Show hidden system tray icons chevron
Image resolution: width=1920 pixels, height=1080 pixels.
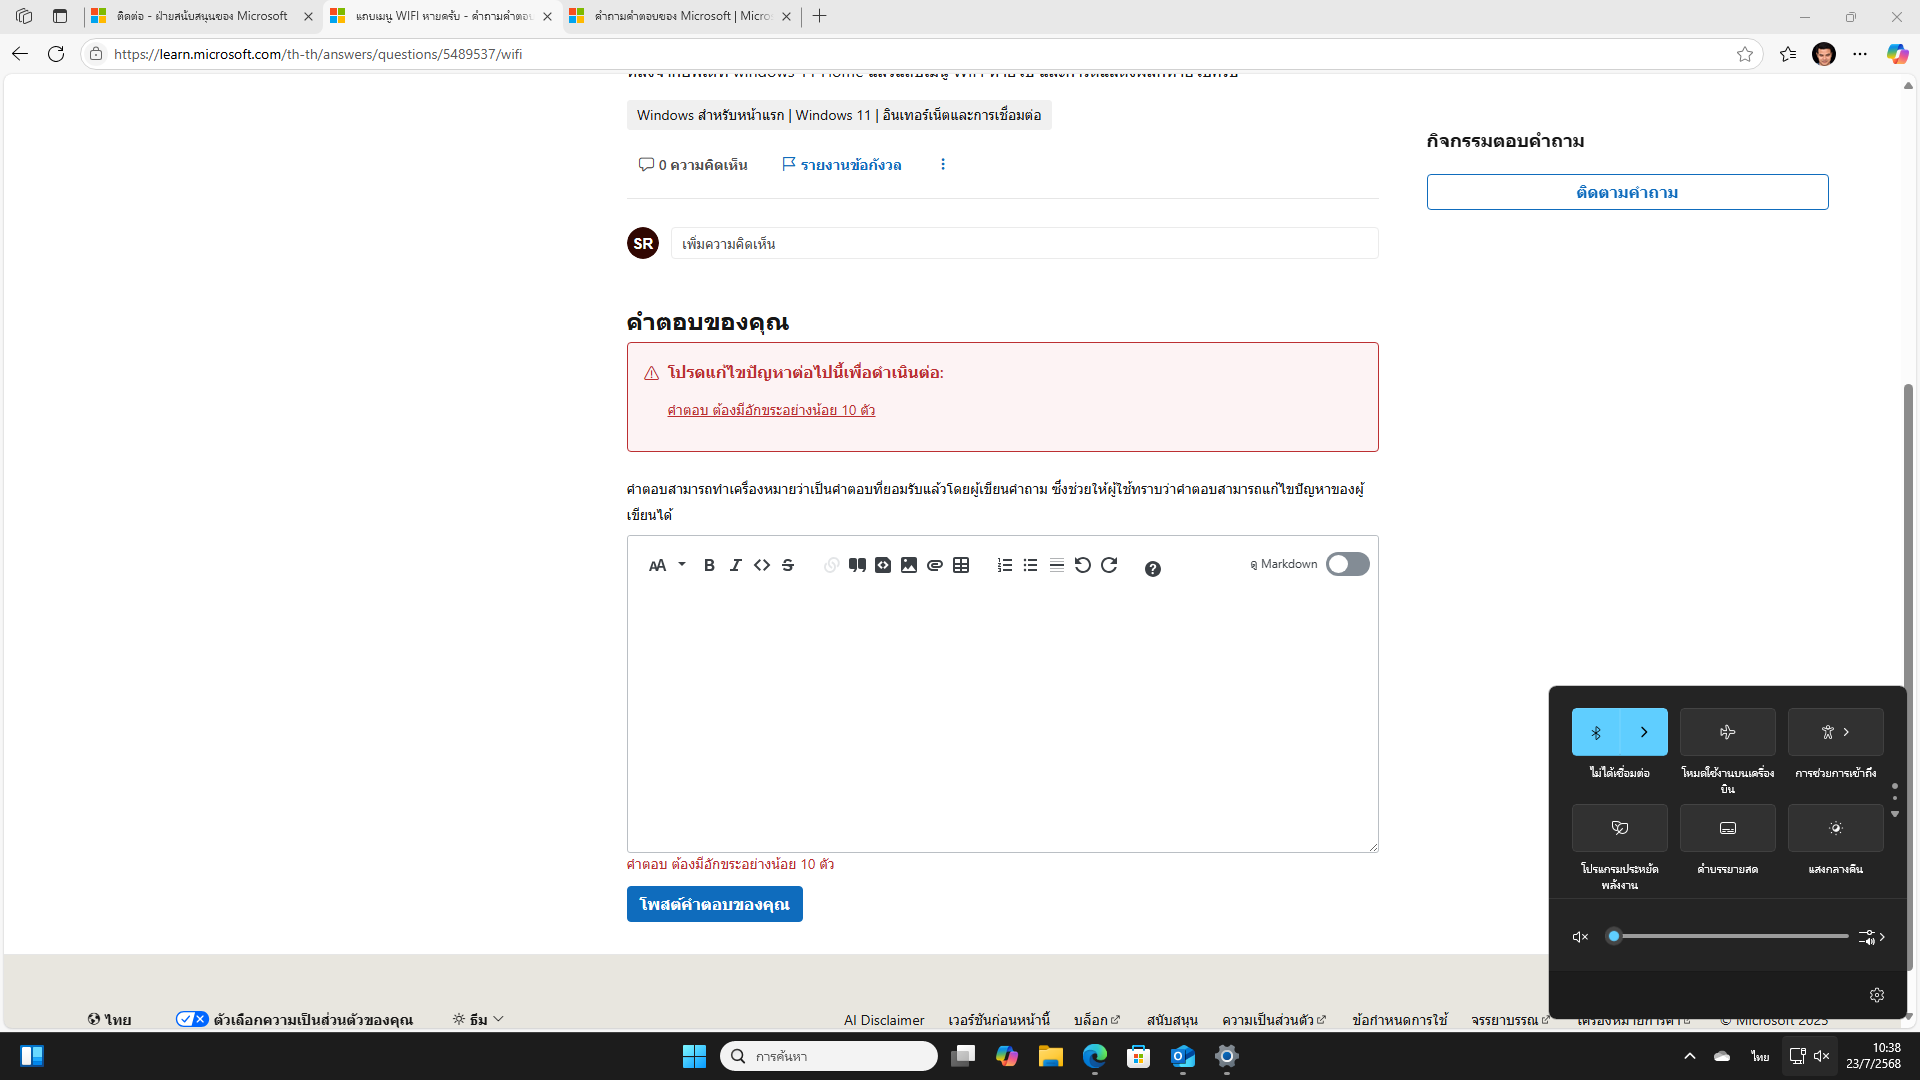coord(1690,1056)
